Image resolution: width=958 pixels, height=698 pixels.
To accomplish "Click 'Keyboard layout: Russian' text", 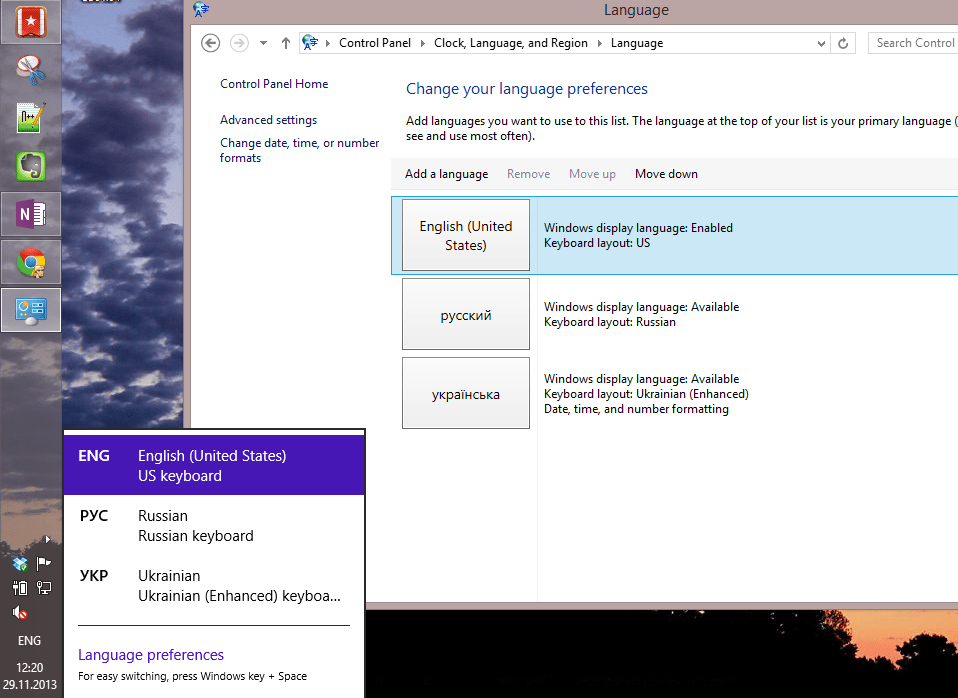I will pyautogui.click(x=610, y=322).
